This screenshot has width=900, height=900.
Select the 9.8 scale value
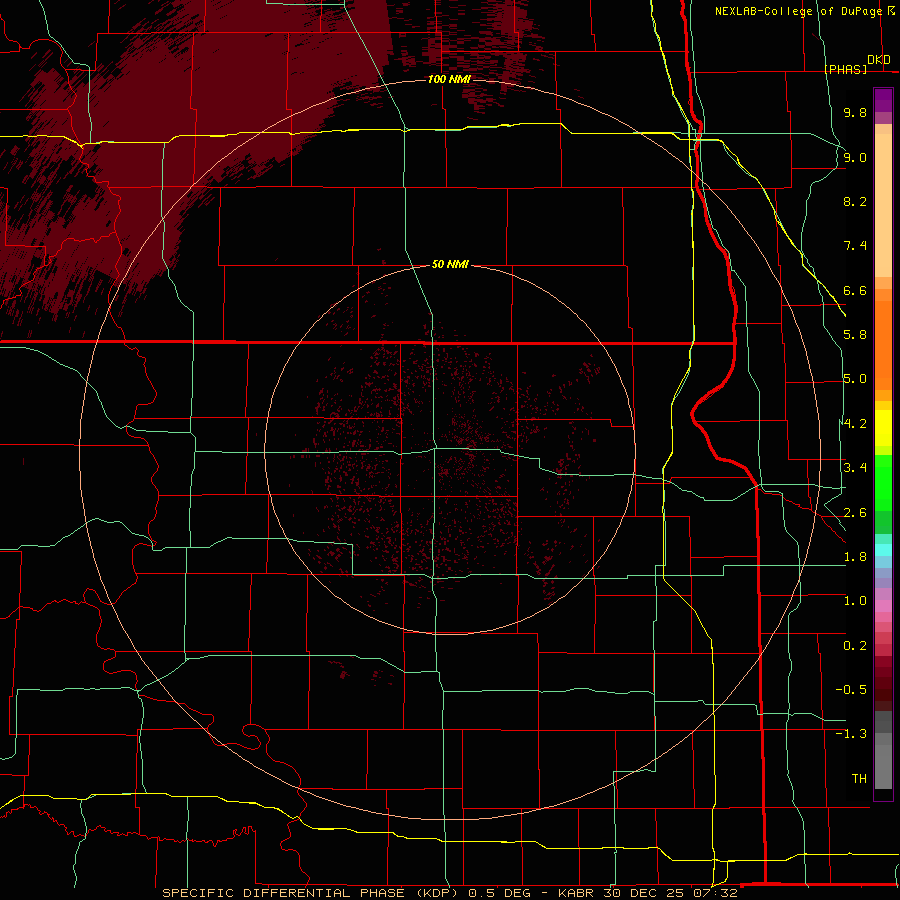[855, 112]
